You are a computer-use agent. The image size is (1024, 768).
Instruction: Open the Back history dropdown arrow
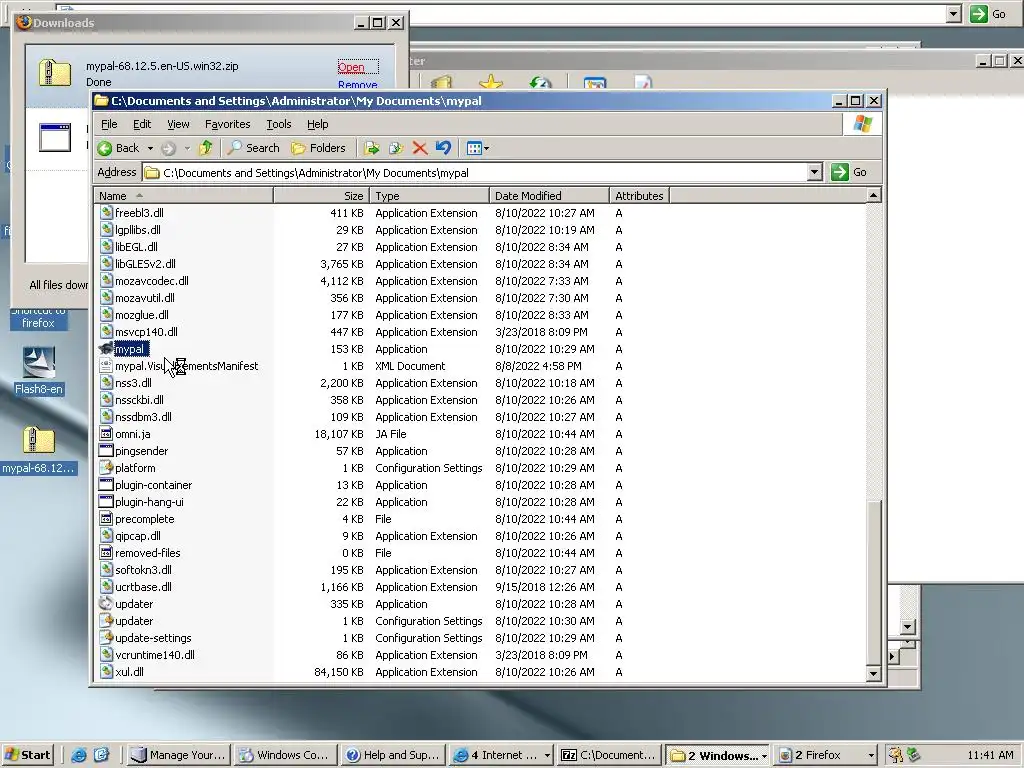[x=150, y=148]
